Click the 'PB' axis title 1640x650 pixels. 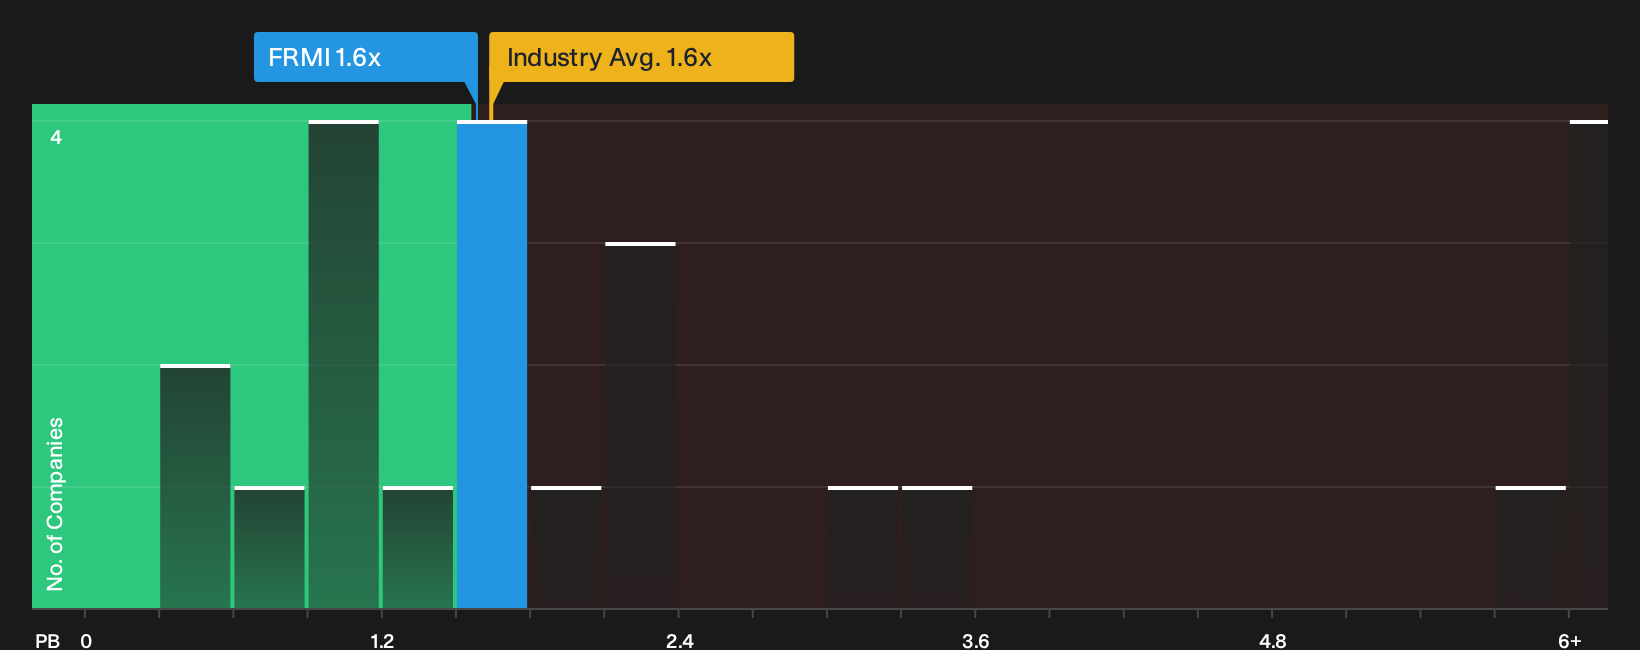[47, 640]
